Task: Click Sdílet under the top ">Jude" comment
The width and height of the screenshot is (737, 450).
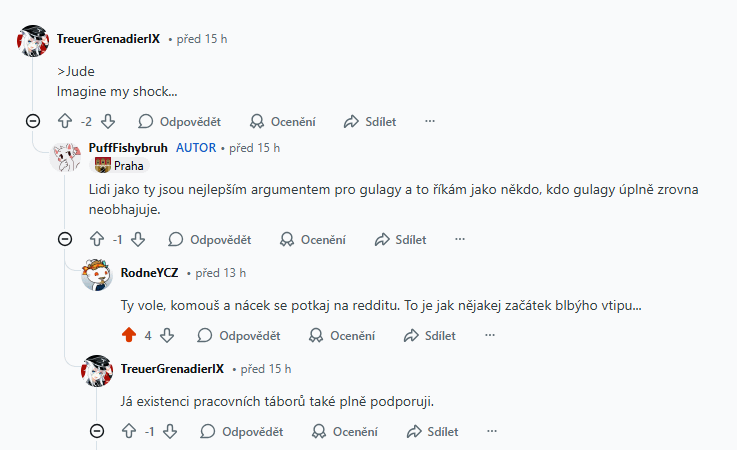Action: click(x=370, y=121)
